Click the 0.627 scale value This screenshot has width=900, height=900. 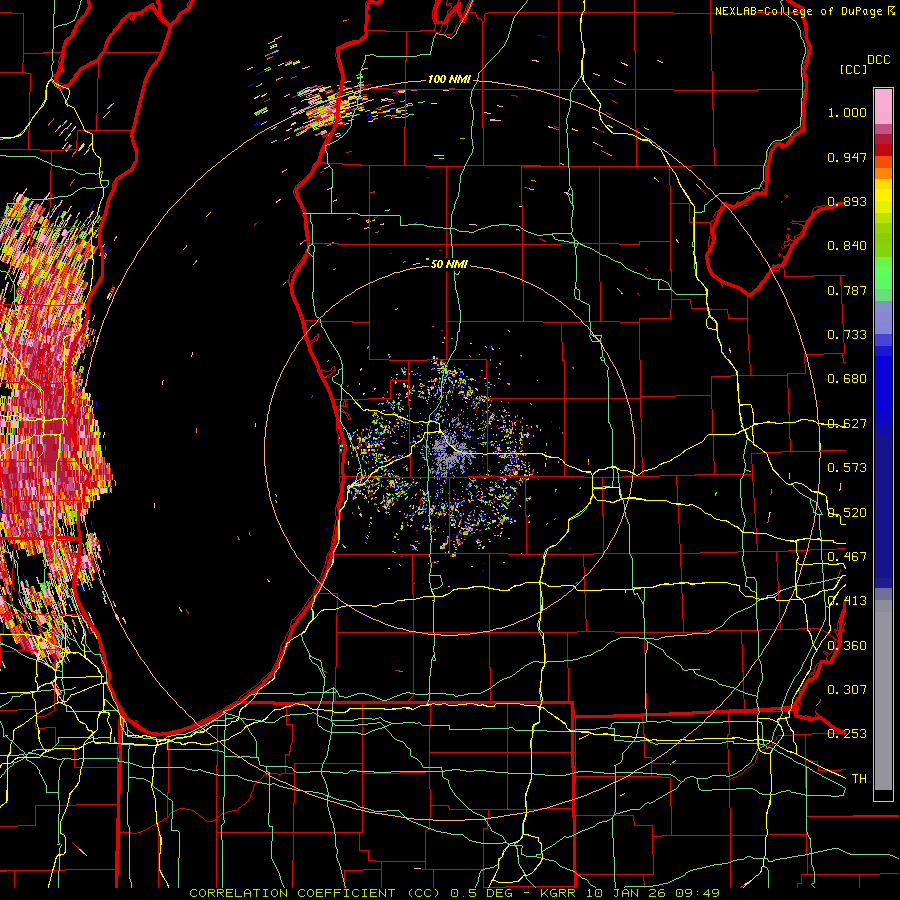click(847, 424)
